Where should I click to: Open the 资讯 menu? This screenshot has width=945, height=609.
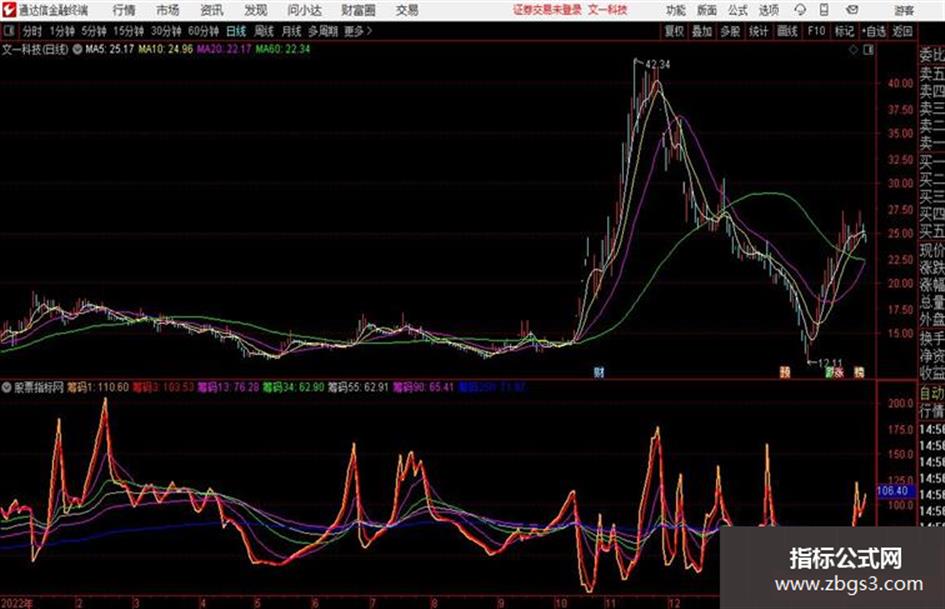pyautogui.click(x=212, y=10)
